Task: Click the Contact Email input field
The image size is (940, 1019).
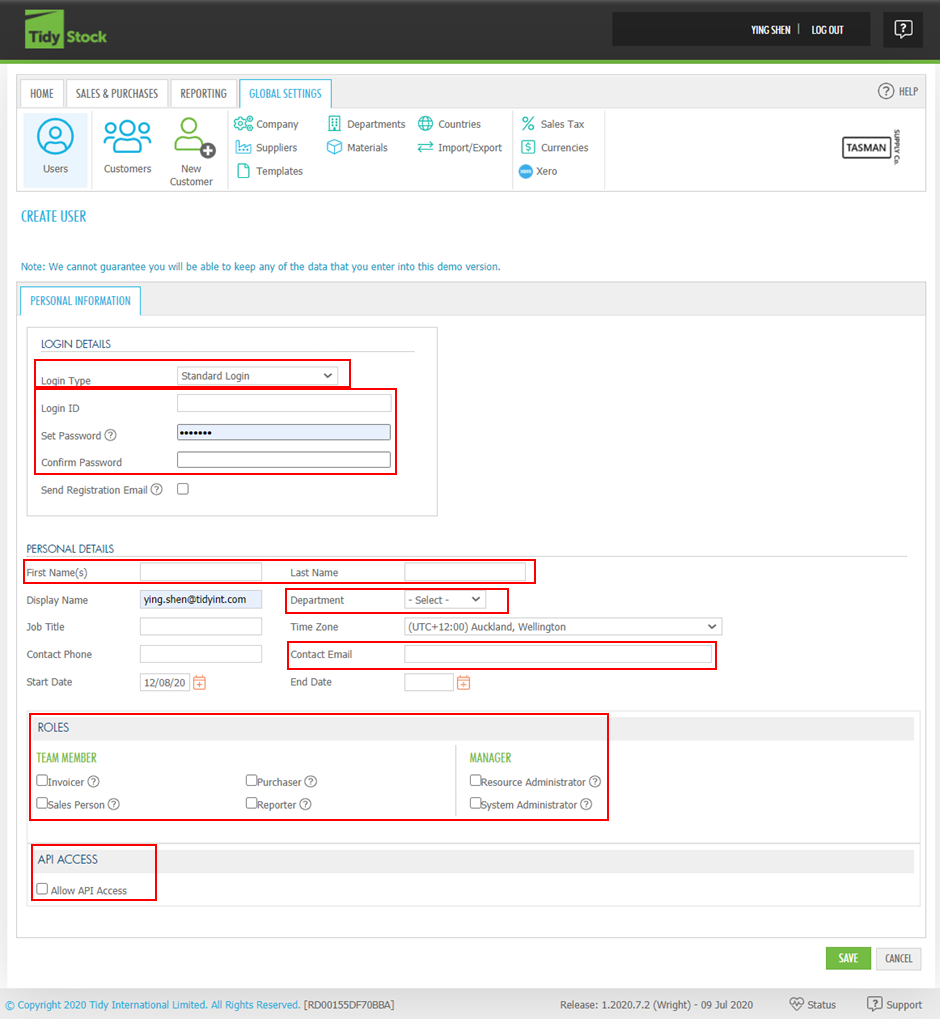Action: 557,654
